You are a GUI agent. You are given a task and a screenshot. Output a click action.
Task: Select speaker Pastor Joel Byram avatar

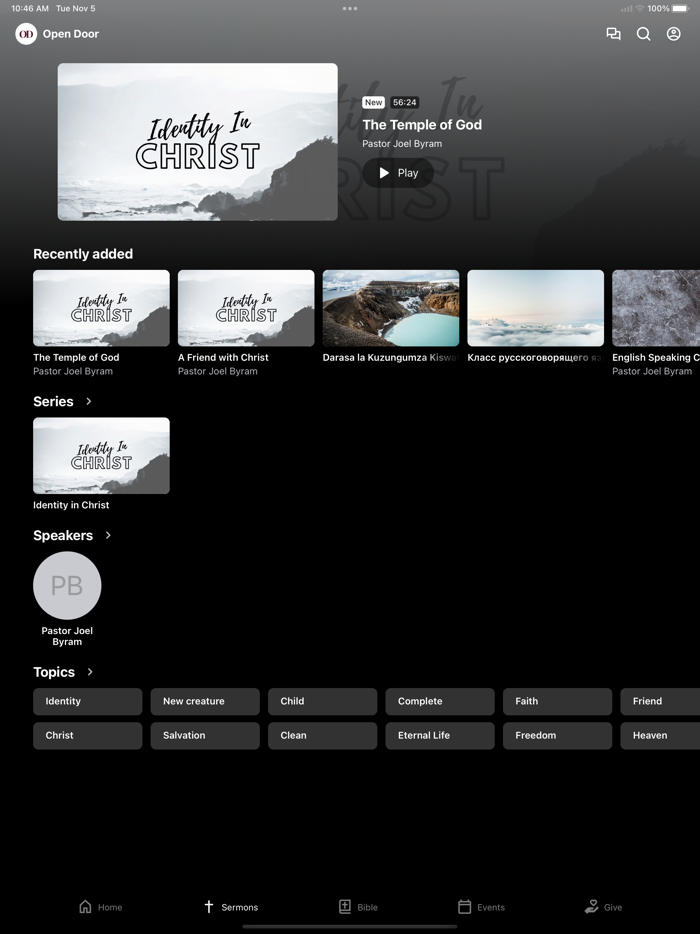[67, 586]
